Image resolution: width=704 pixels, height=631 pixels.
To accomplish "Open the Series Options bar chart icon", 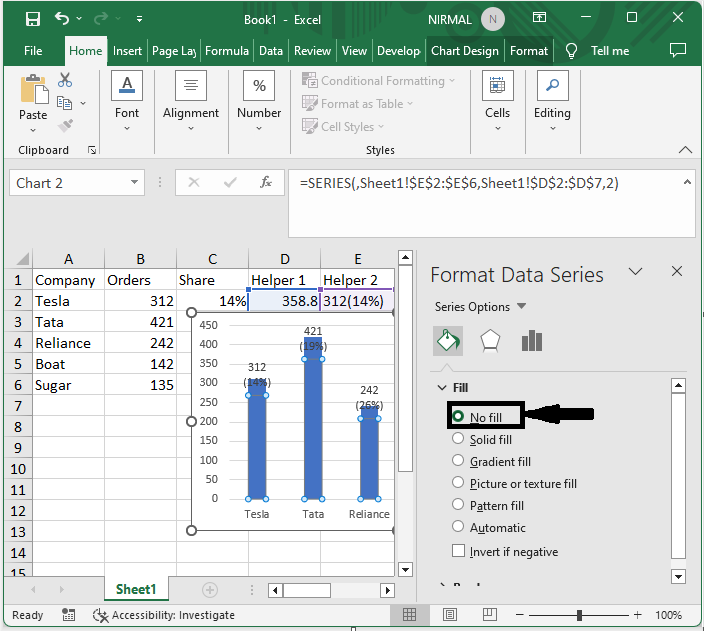I will pos(532,341).
